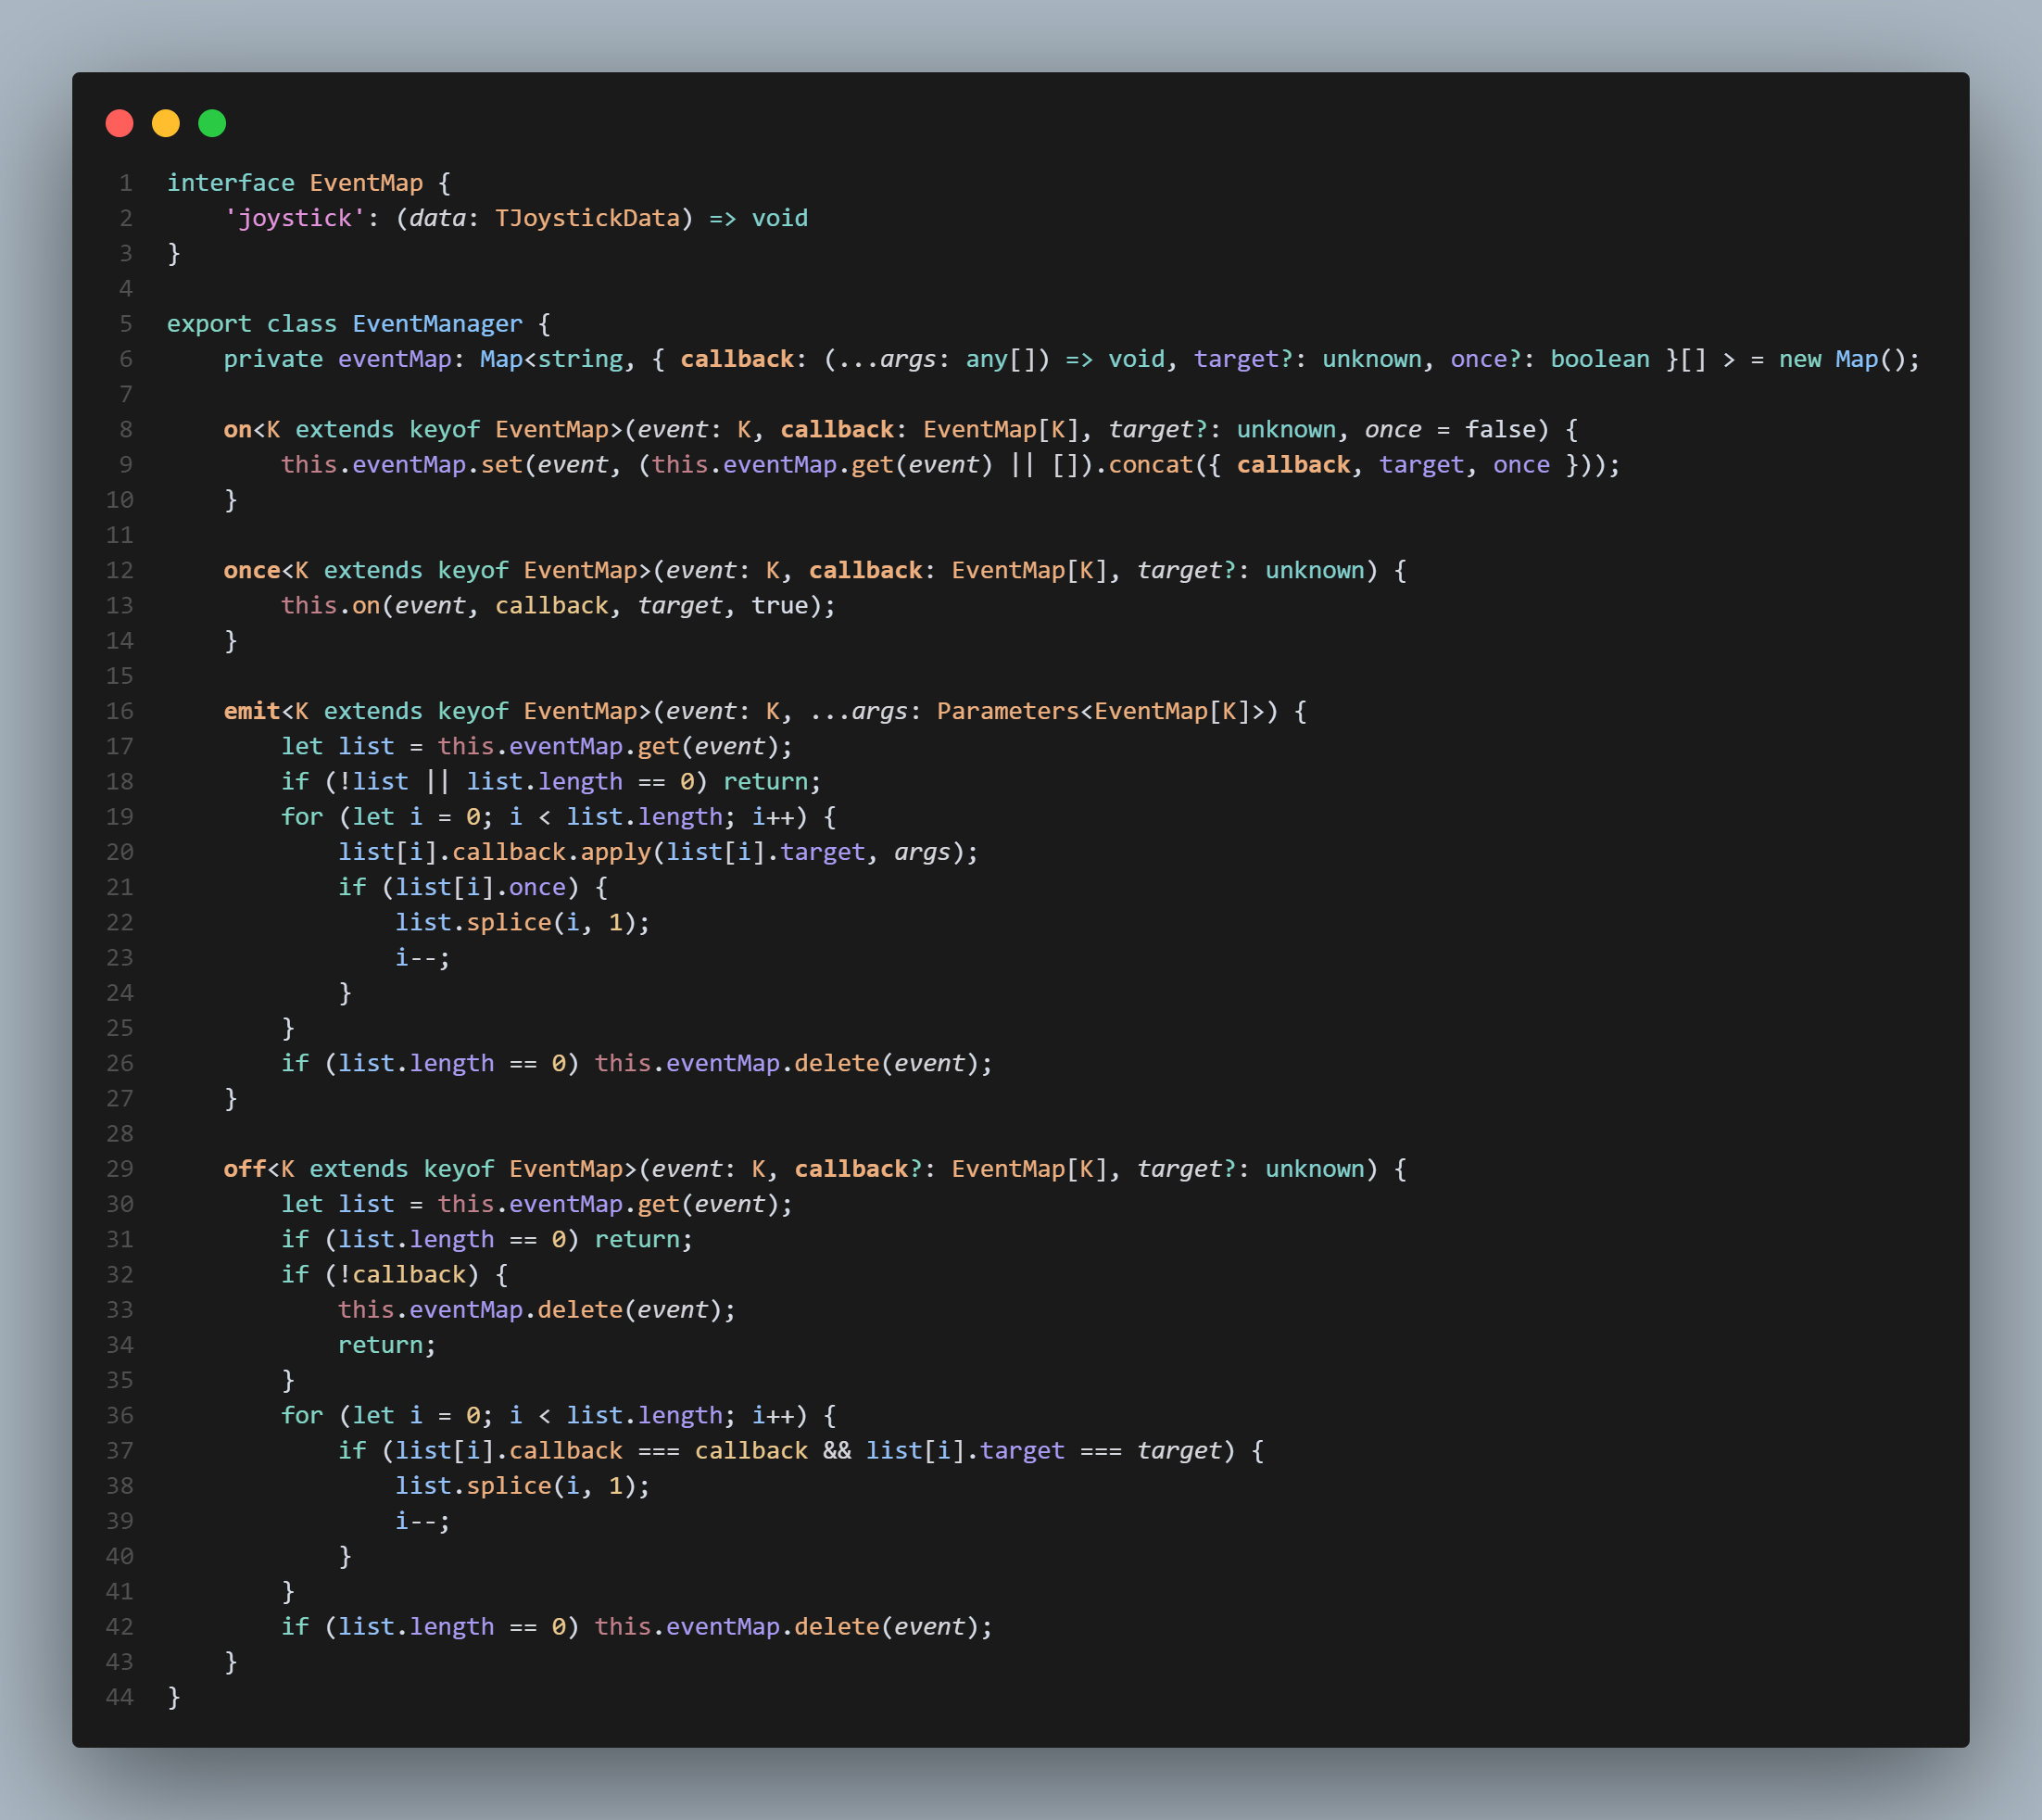Screen dimensions: 2042x1820
Task: Click the 'once' method name on line 12
Action: point(251,570)
